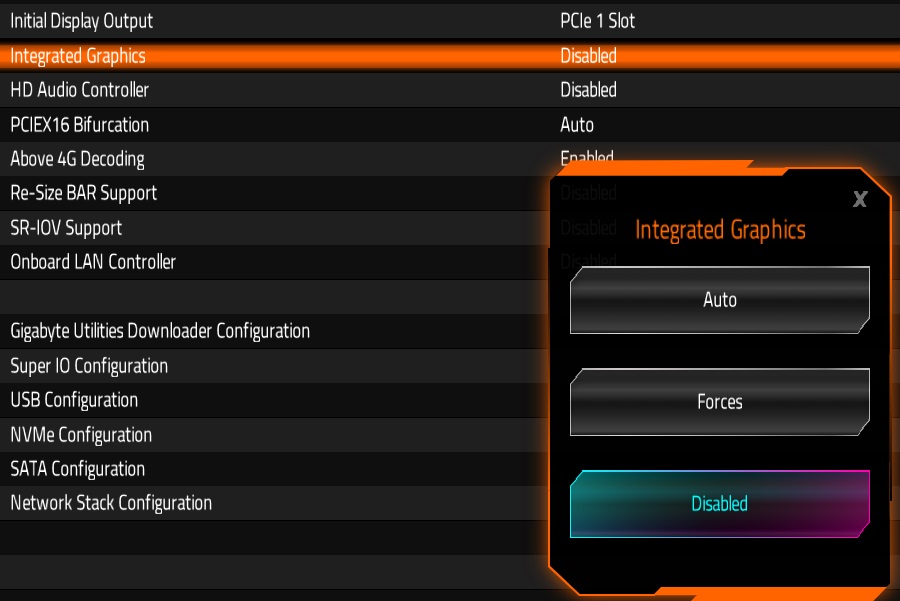Open Re-Size BAR Support setting

coord(84,193)
